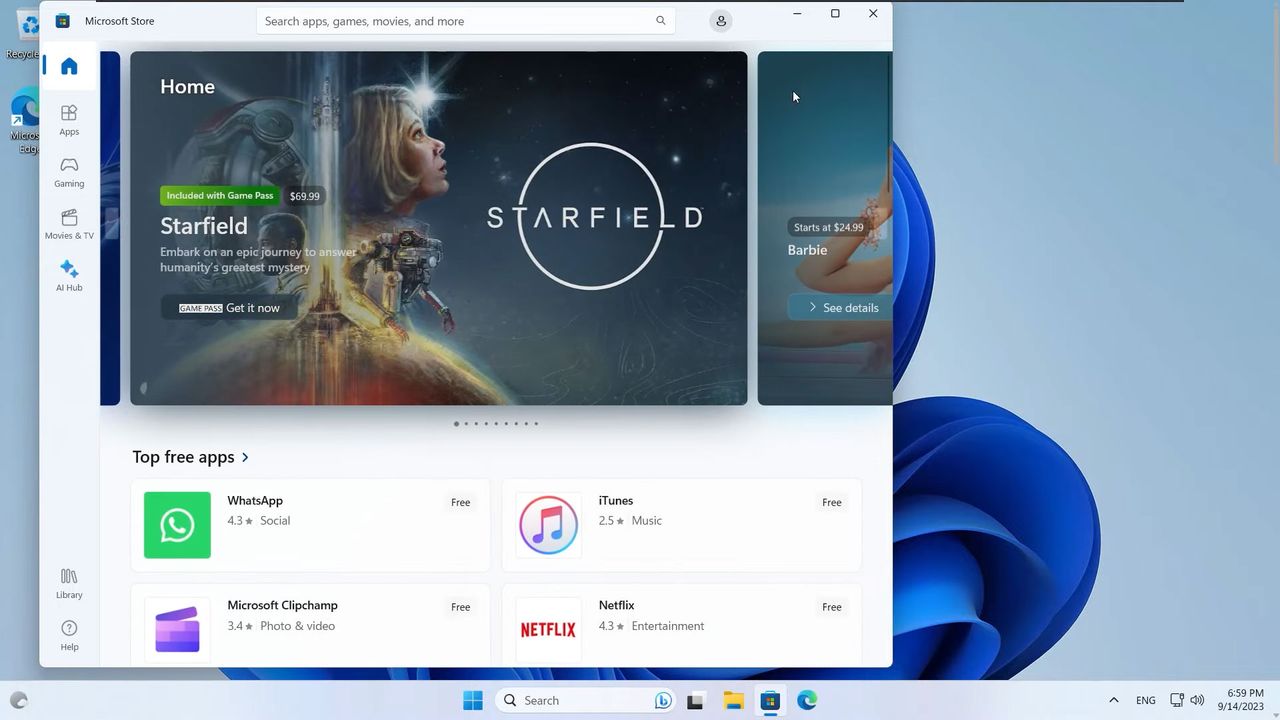Open Help in the sidebar
Viewport: 1280px width, 720px height.
tap(69, 635)
